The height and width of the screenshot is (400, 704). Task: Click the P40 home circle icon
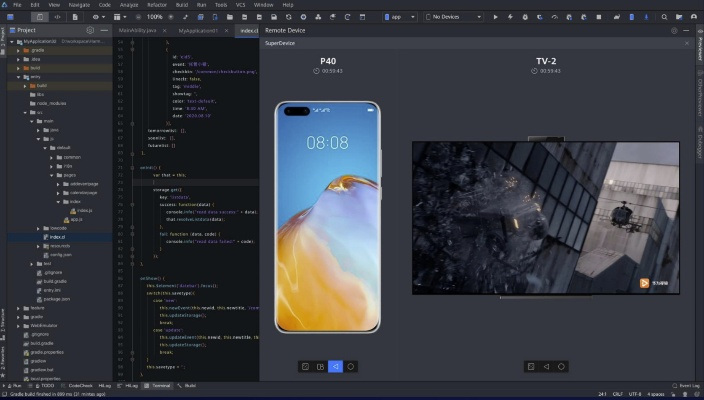tap(351, 367)
